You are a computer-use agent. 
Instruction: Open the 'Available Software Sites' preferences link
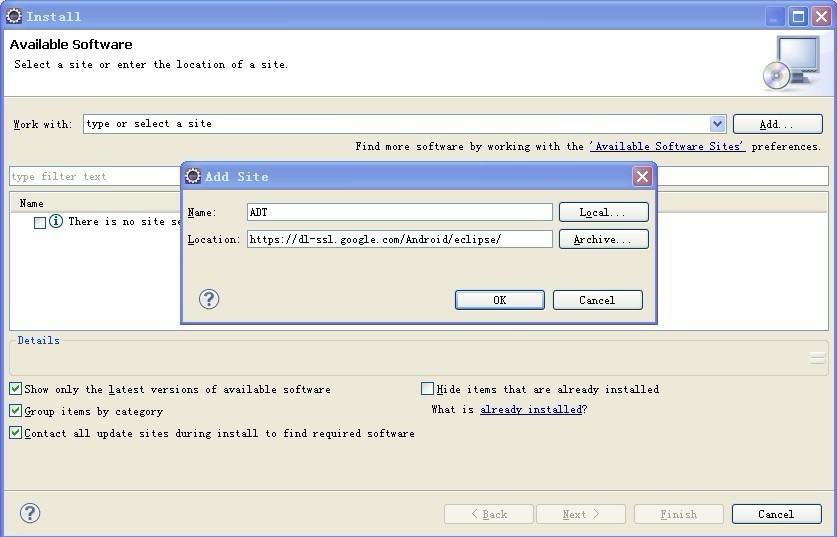[667, 146]
